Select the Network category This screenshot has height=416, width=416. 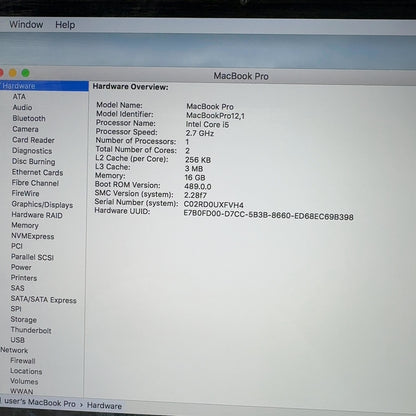(14, 350)
